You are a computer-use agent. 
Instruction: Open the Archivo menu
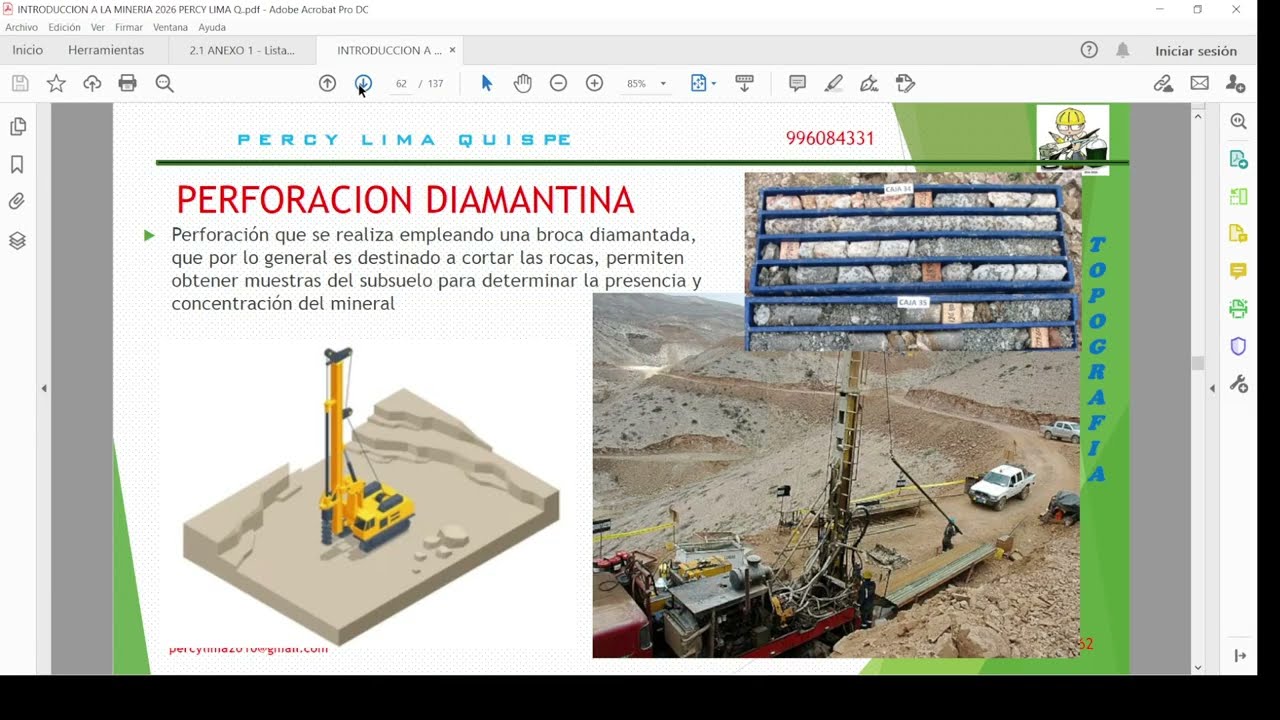click(x=21, y=27)
